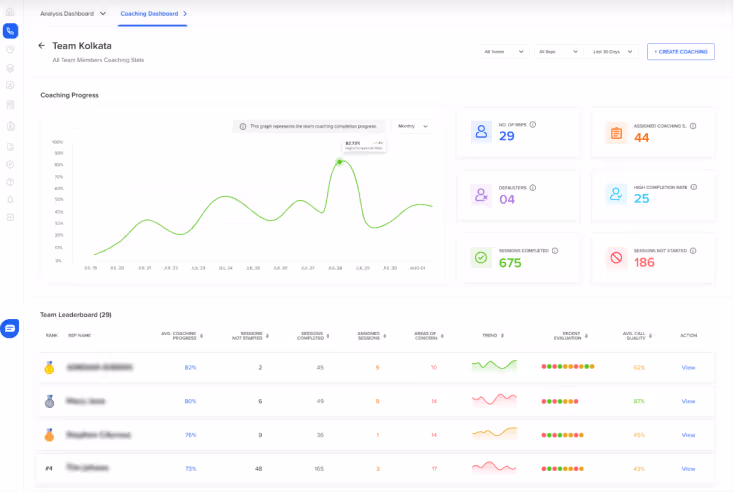Open the All Reps filter dropdown

tap(558, 51)
